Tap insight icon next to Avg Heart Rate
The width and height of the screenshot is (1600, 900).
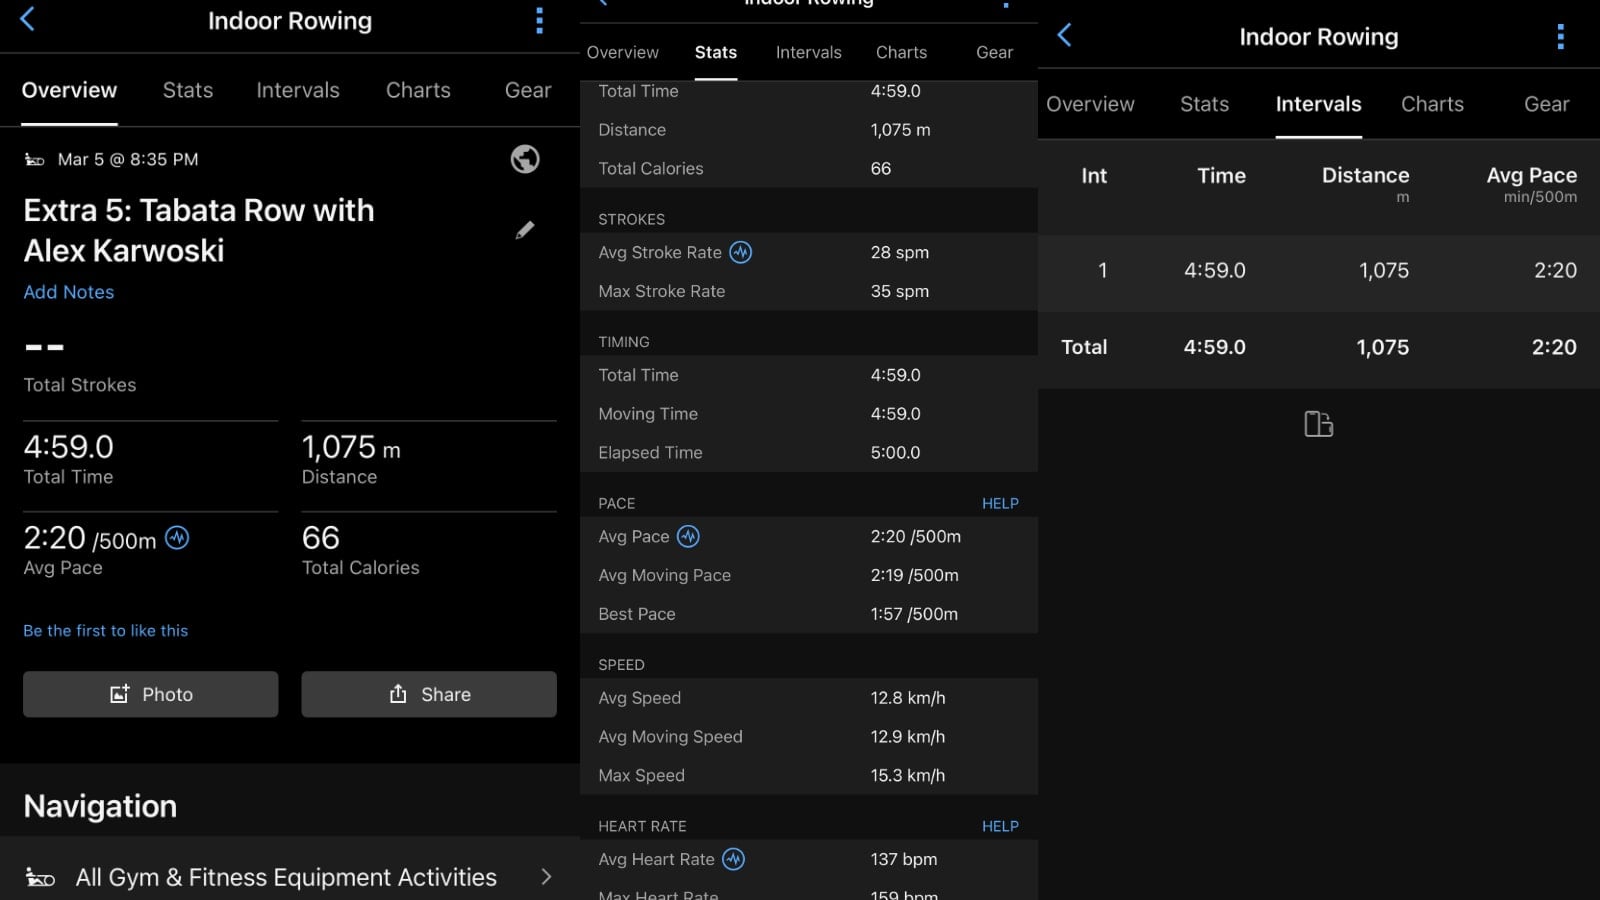pos(733,859)
